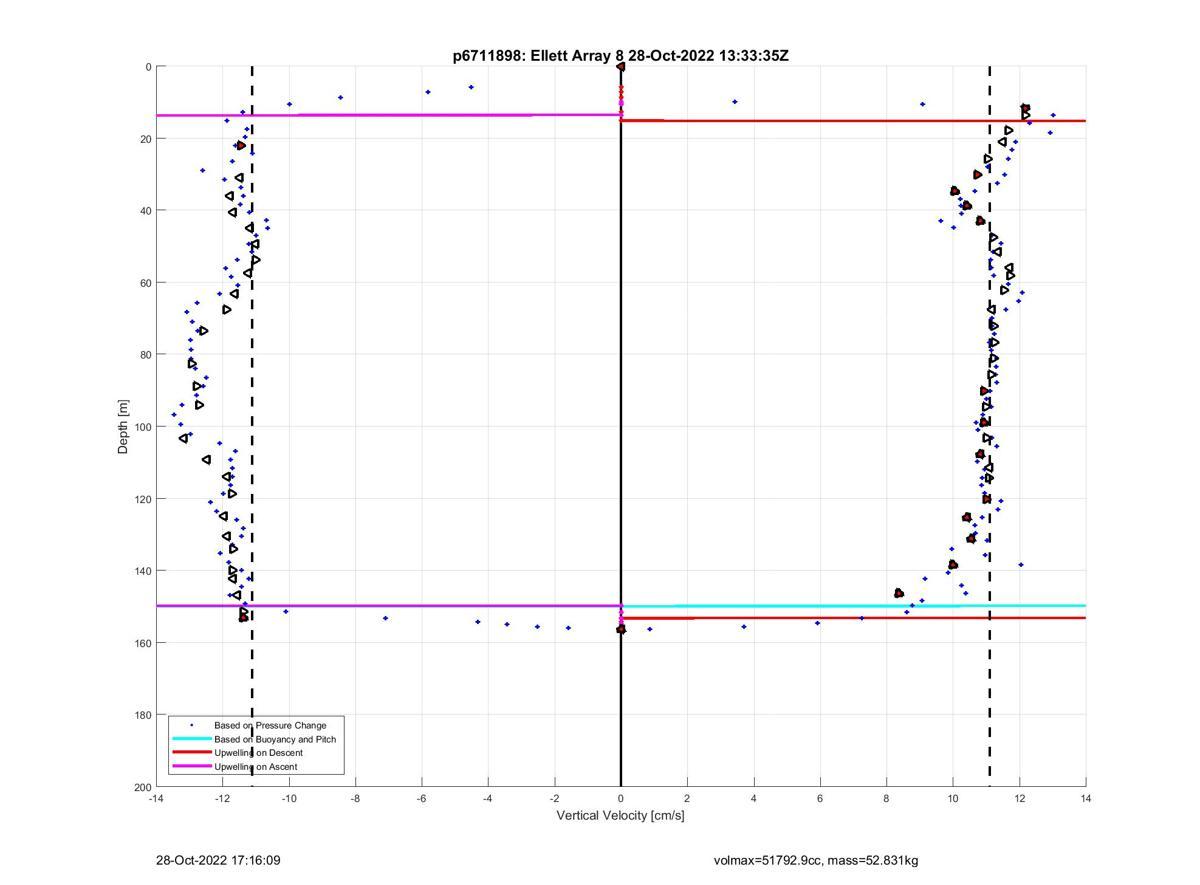This screenshot has height=885, width=1200.
Task: Click the '-12' velocity axis tick label
Action: (222, 798)
